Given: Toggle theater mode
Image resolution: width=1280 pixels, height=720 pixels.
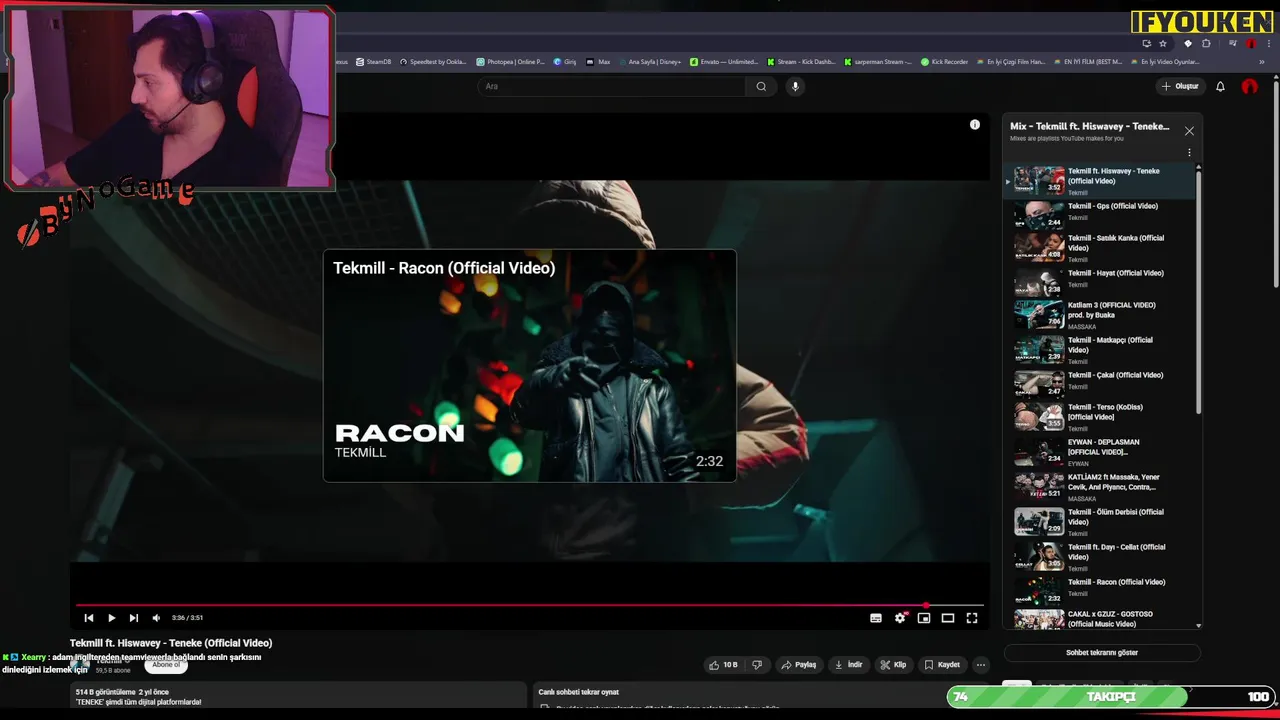Looking at the screenshot, I should click(948, 618).
